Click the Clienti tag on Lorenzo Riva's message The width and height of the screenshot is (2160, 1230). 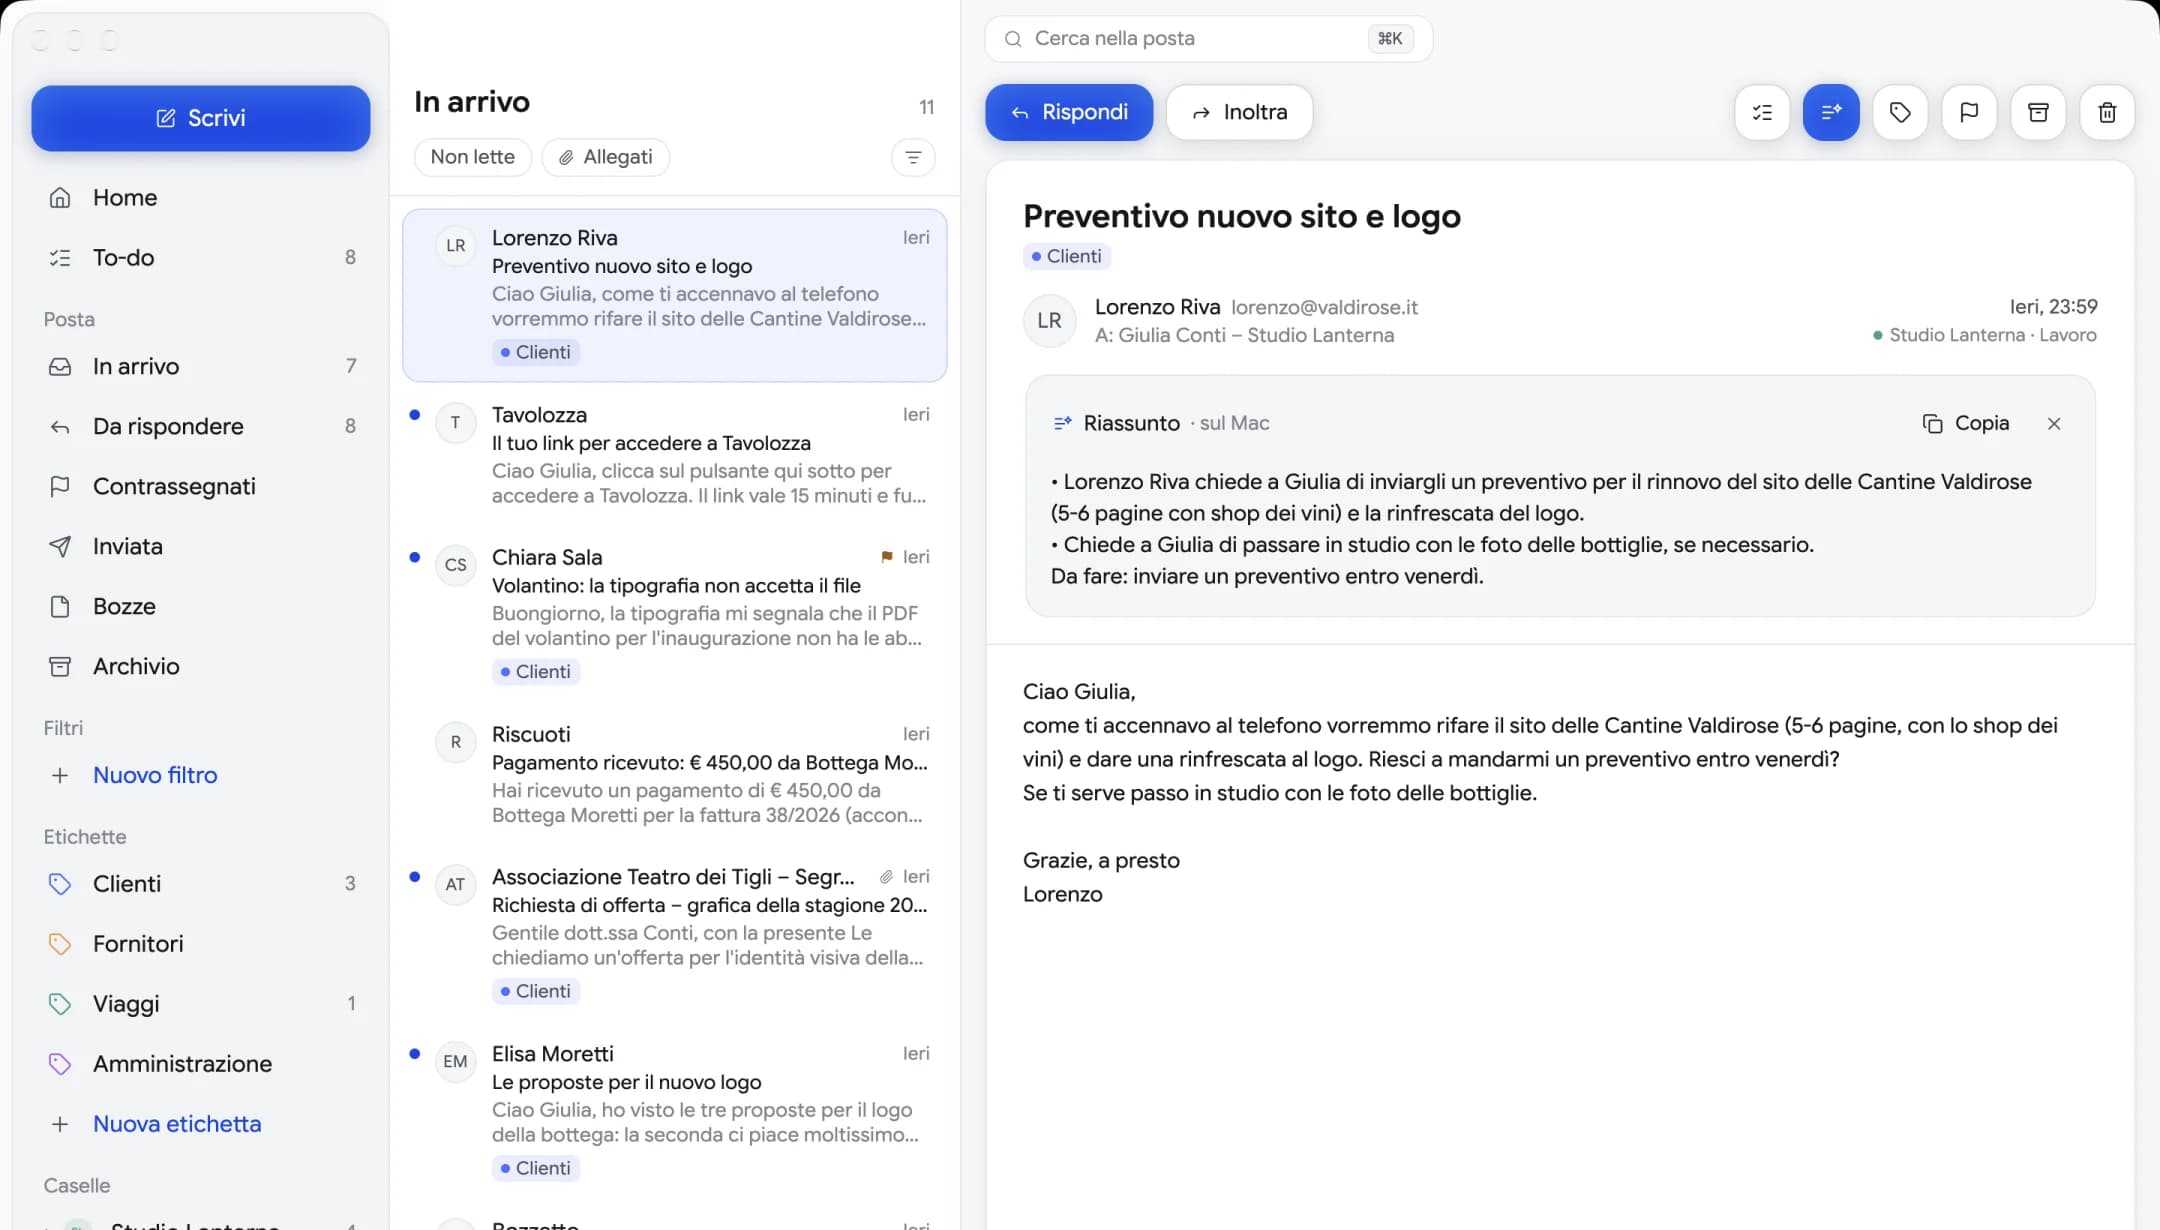(536, 353)
